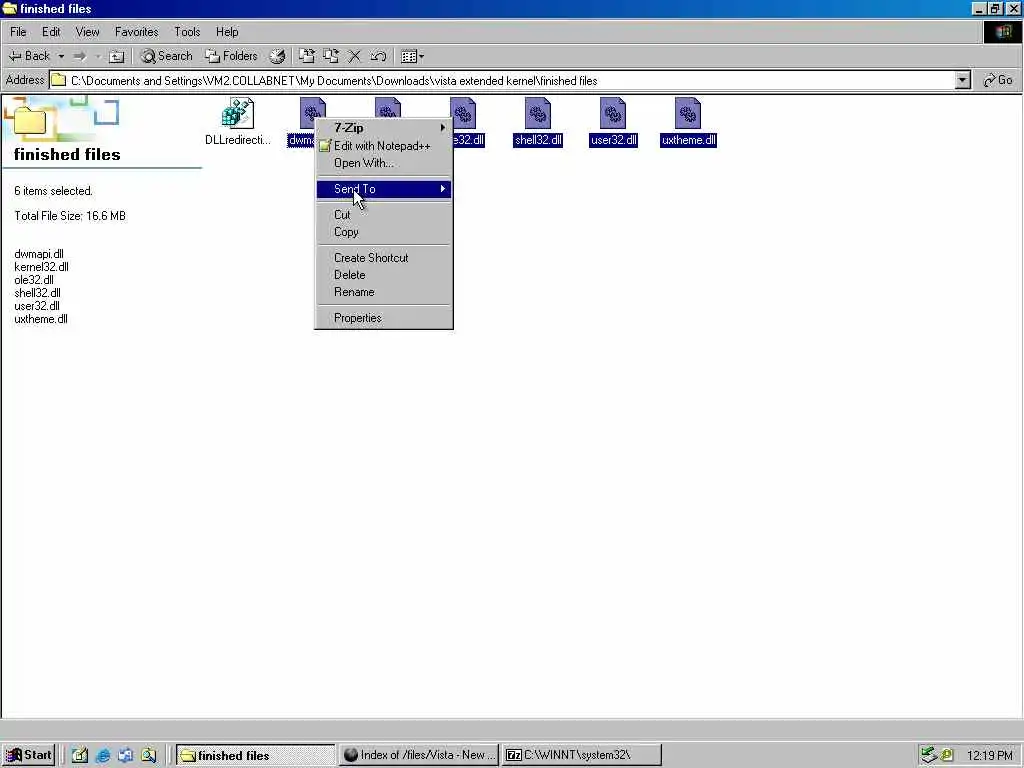Open the Search pane from toolbar
Screen dimensions: 1024x768
coord(167,56)
